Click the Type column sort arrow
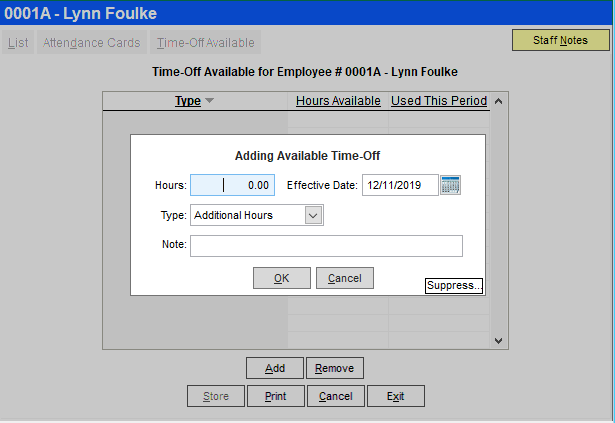Screen dimensions: 615x423 (x=210, y=101)
